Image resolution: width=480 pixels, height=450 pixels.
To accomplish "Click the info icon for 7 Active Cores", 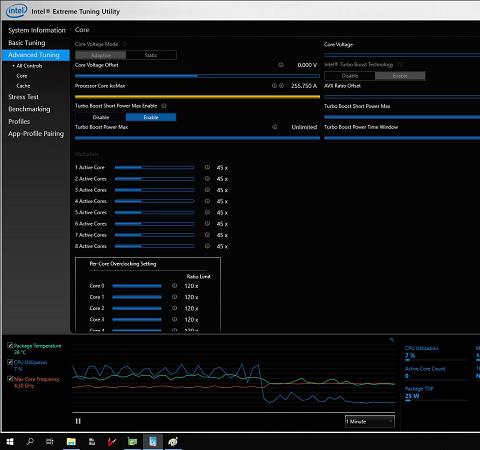I will pyautogui.click(x=207, y=235).
